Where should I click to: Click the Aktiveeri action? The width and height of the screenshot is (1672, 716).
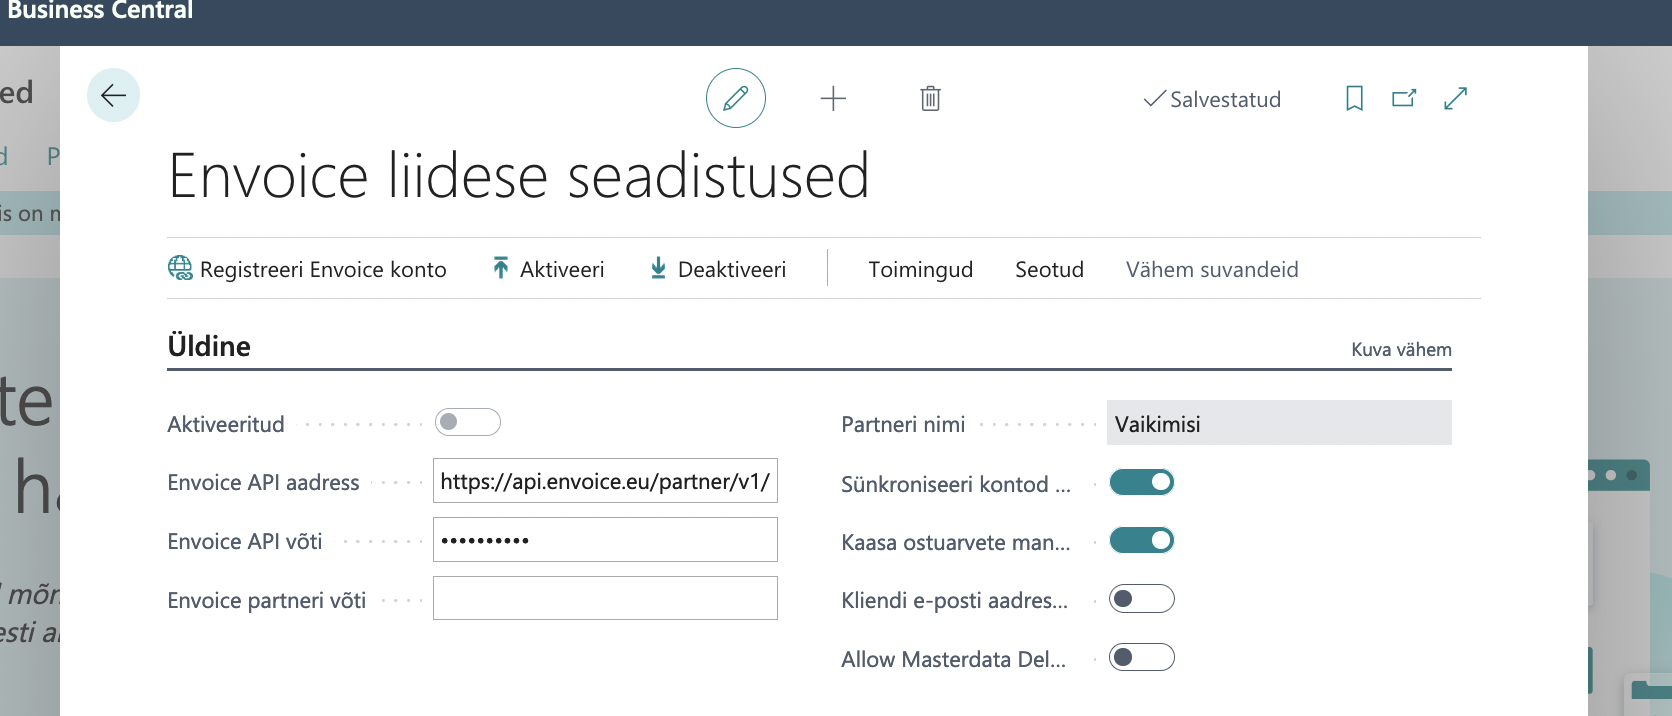(548, 269)
